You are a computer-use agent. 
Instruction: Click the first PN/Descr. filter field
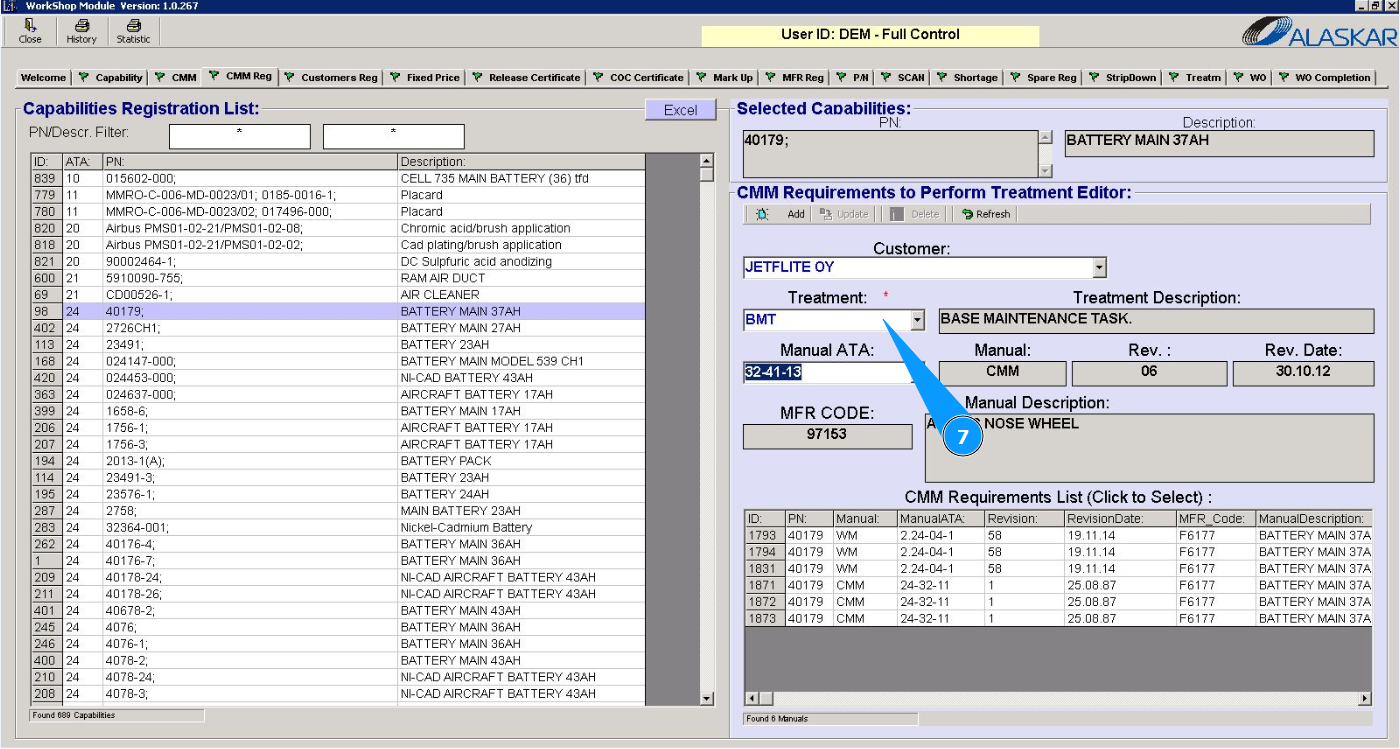239,136
